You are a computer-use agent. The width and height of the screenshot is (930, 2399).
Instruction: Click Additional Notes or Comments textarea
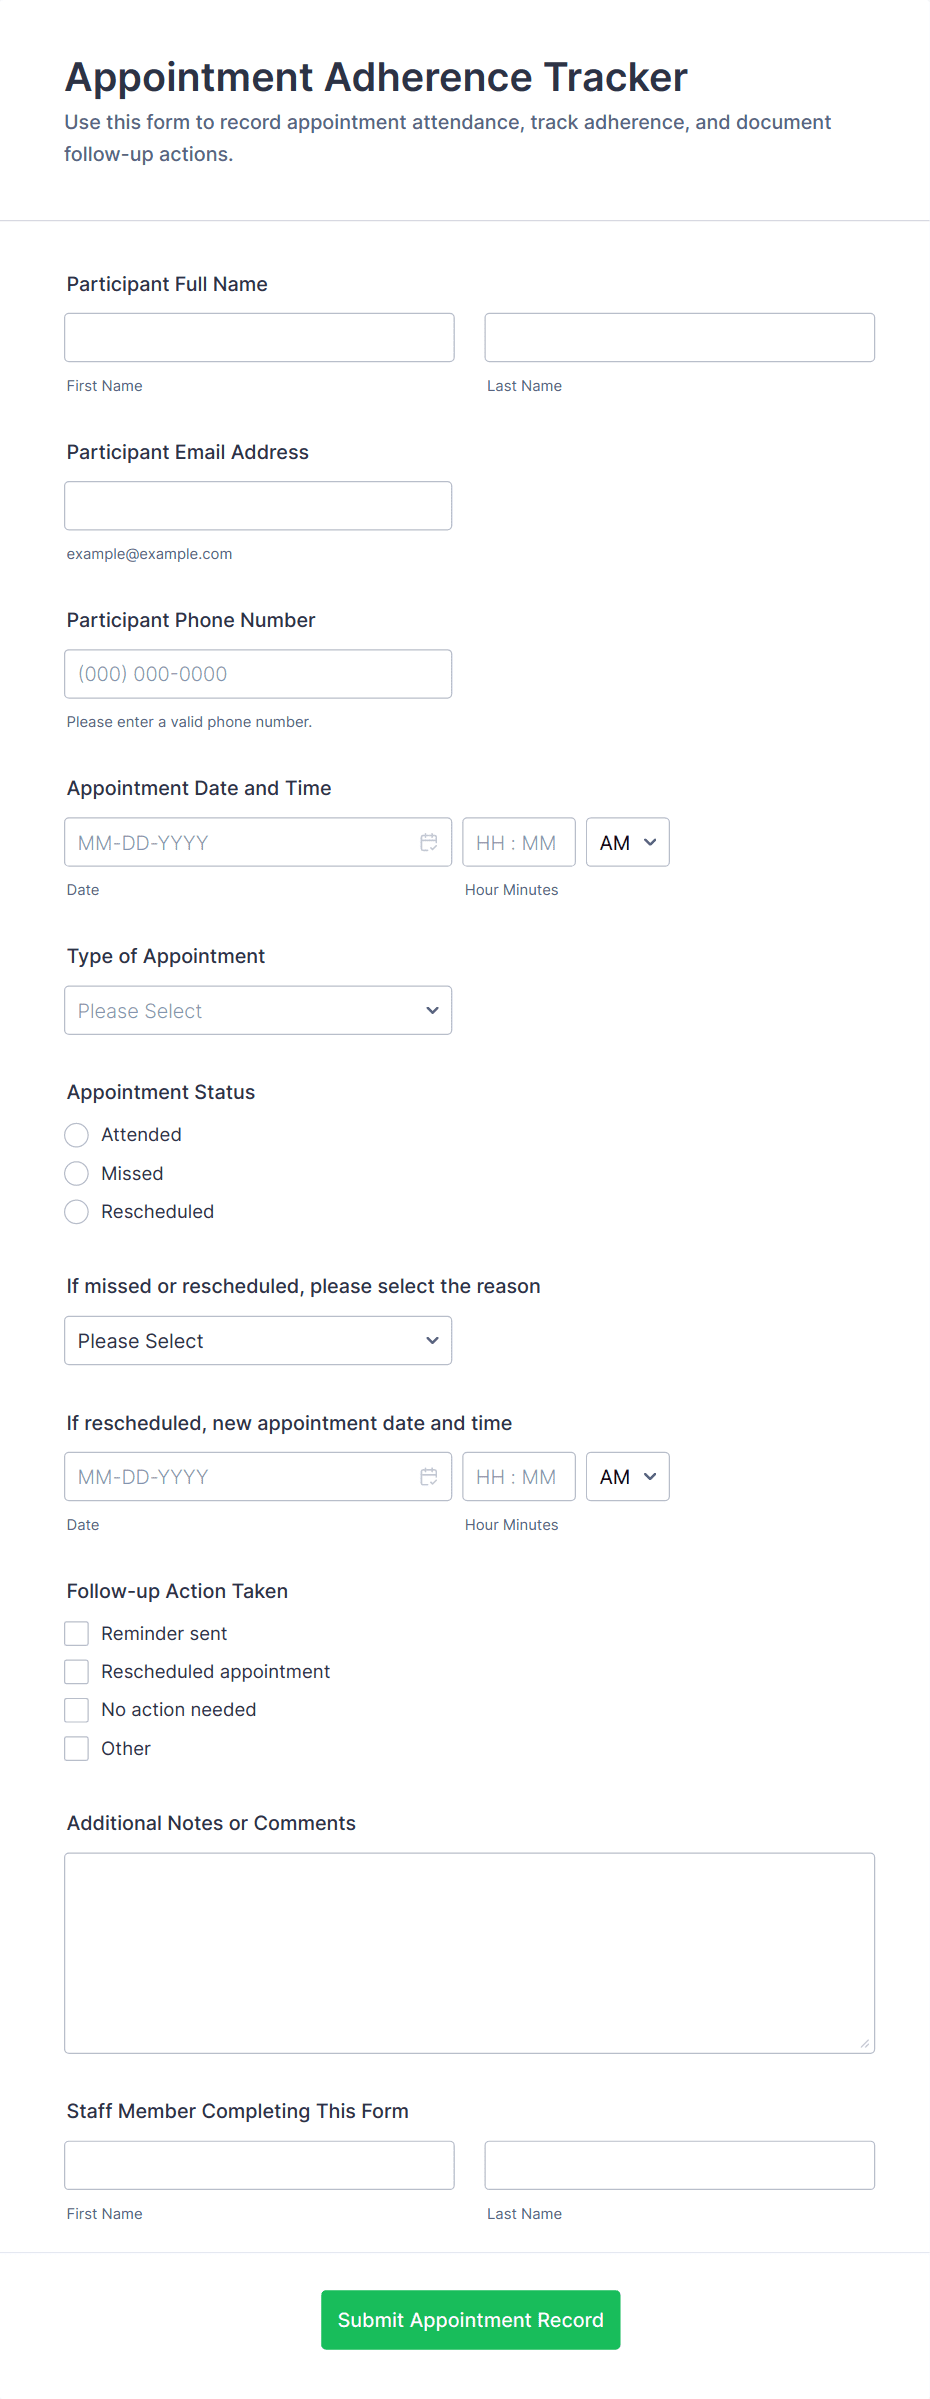pyautogui.click(x=469, y=1952)
